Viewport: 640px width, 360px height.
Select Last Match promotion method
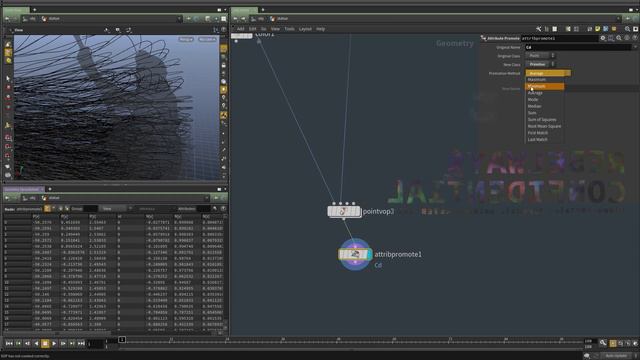[537, 140]
